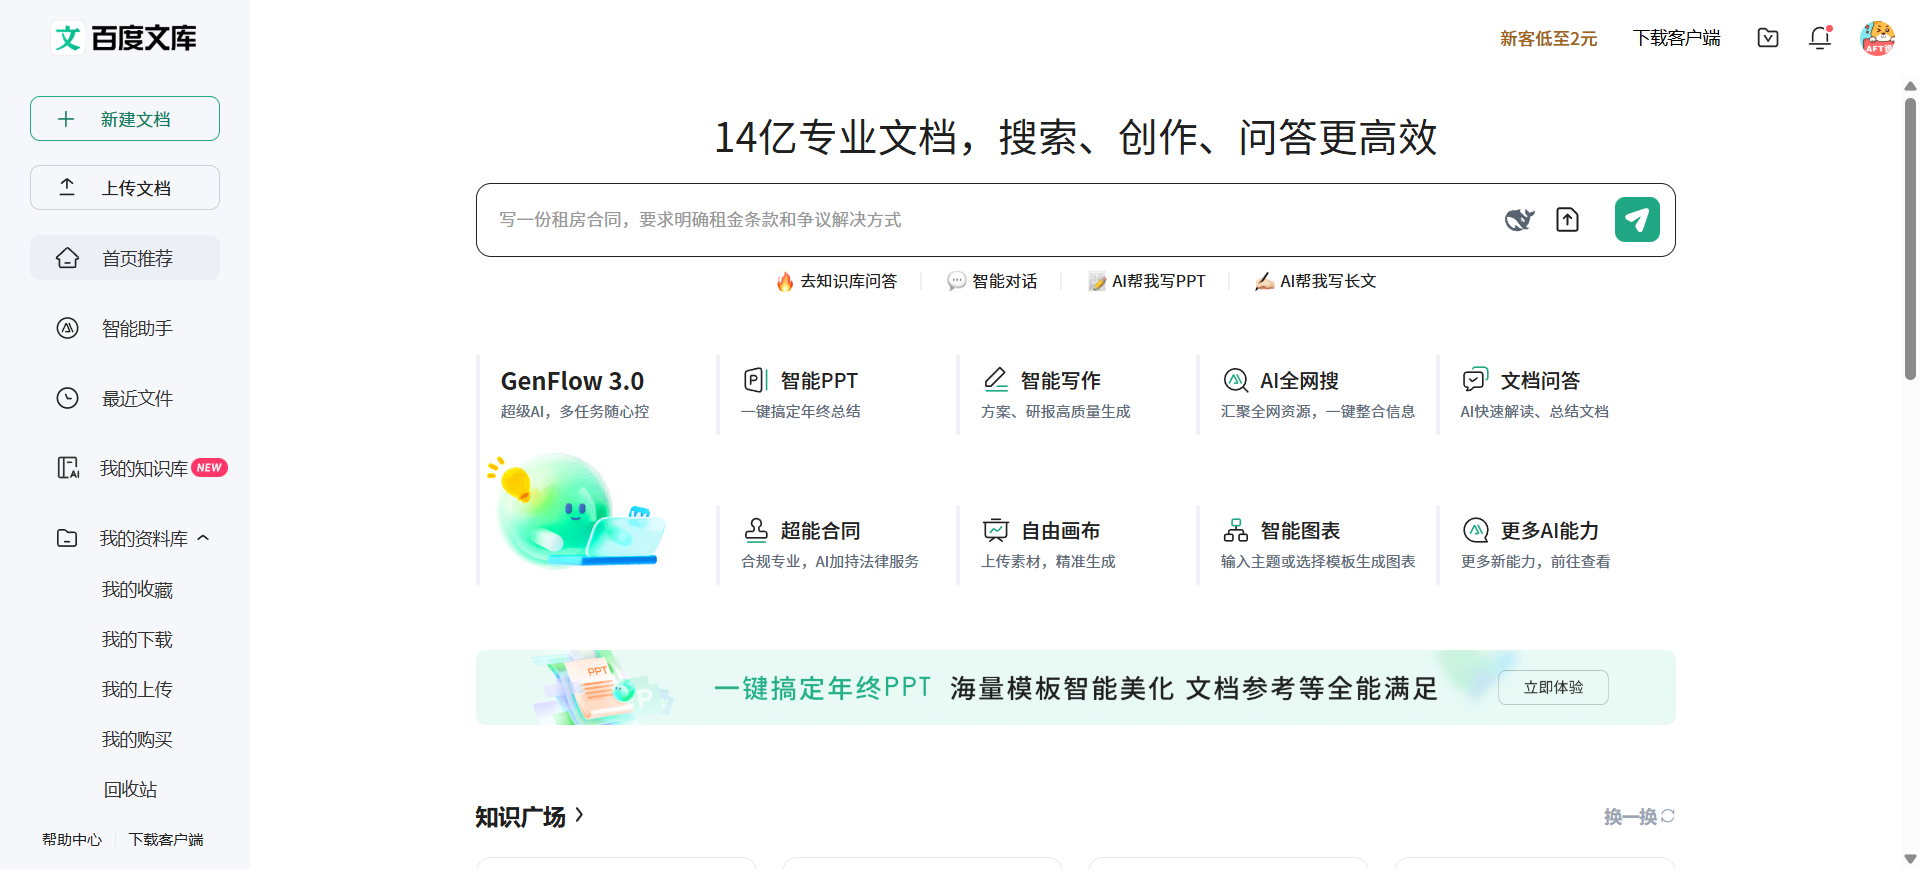1920x869 pixels.
Task: Open 我的下载 under resource library
Action: click(137, 640)
